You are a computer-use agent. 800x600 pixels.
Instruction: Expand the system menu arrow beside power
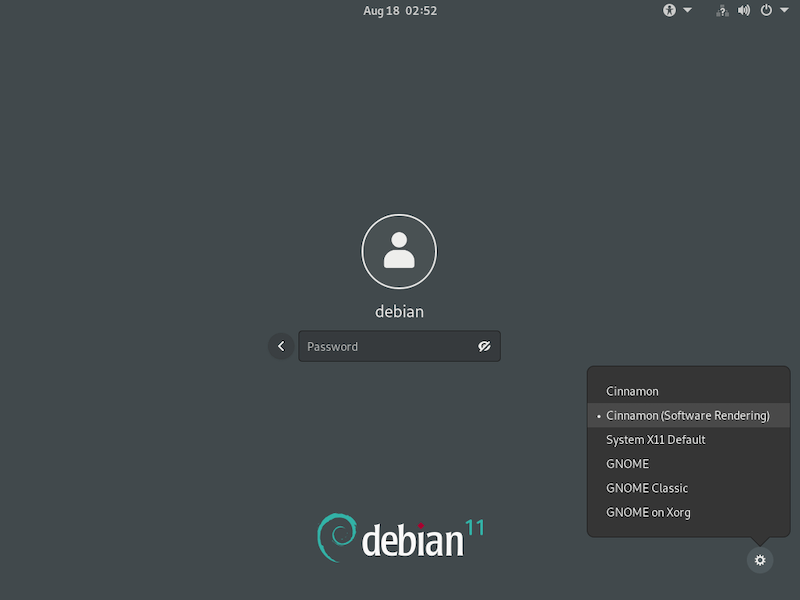point(784,10)
